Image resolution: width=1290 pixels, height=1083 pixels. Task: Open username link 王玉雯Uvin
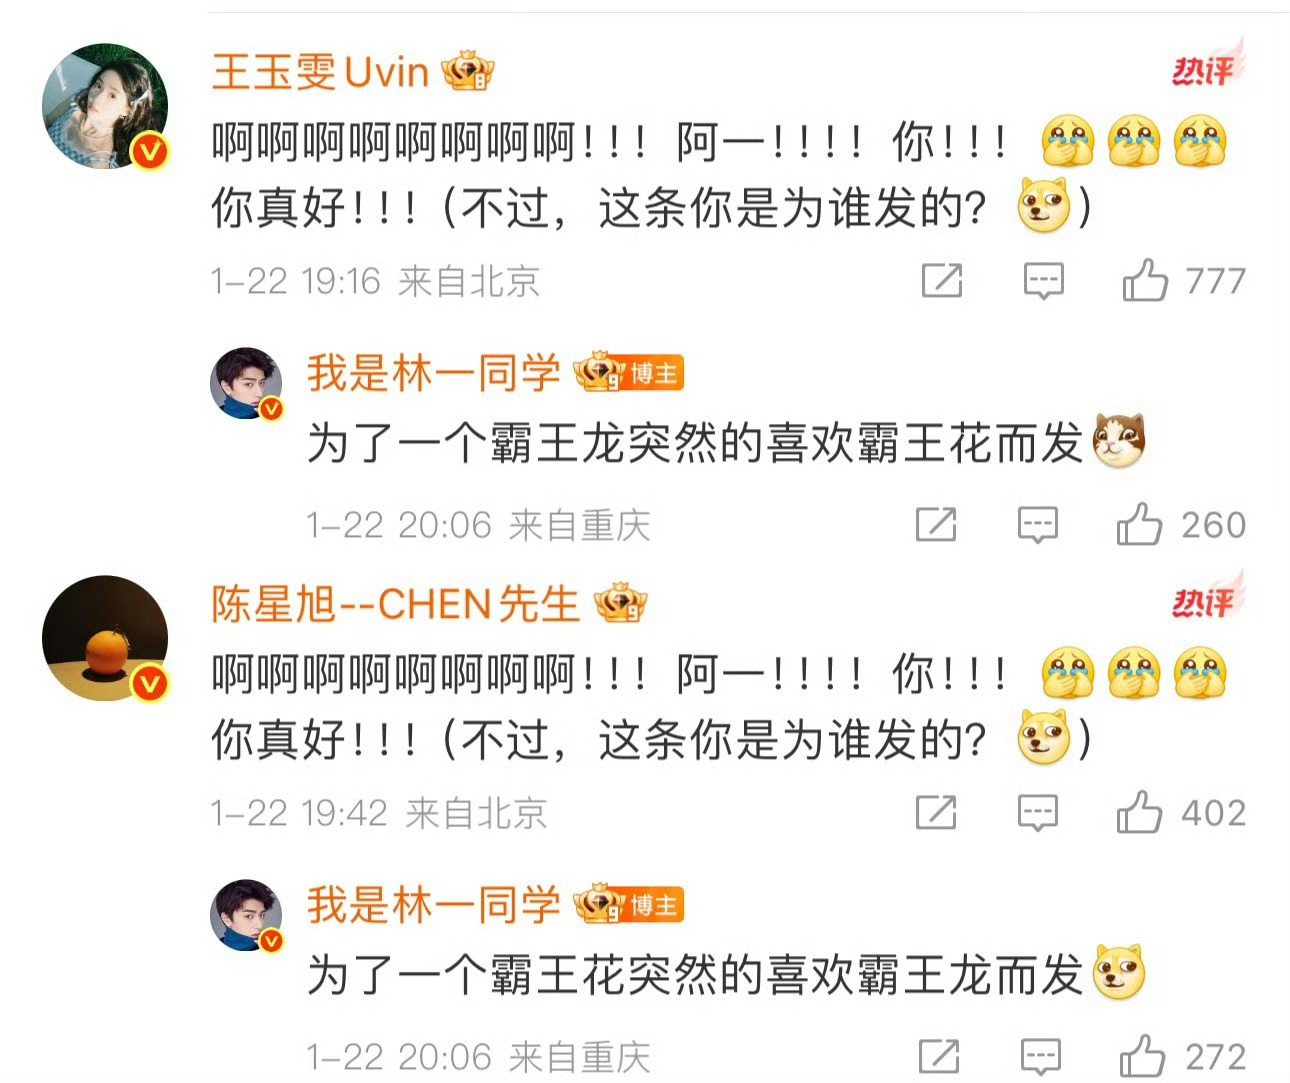320,71
